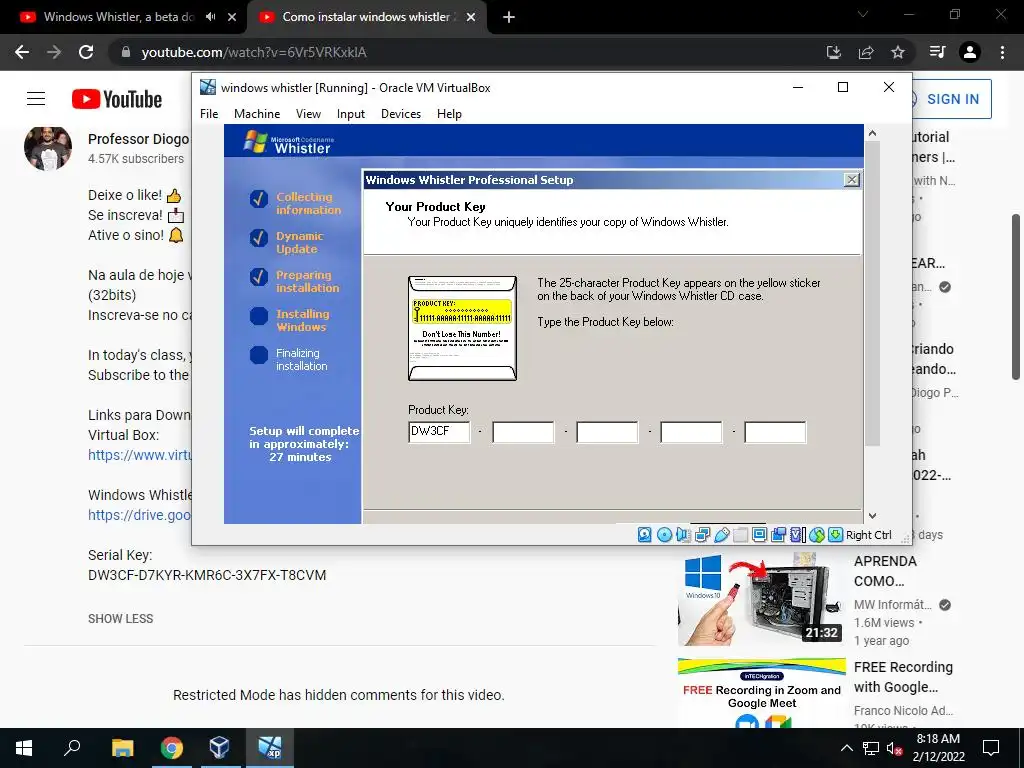Screen dimensions: 1024x768
Task: Close the 'Como instalar windows whistler' tab
Action: (x=471, y=17)
